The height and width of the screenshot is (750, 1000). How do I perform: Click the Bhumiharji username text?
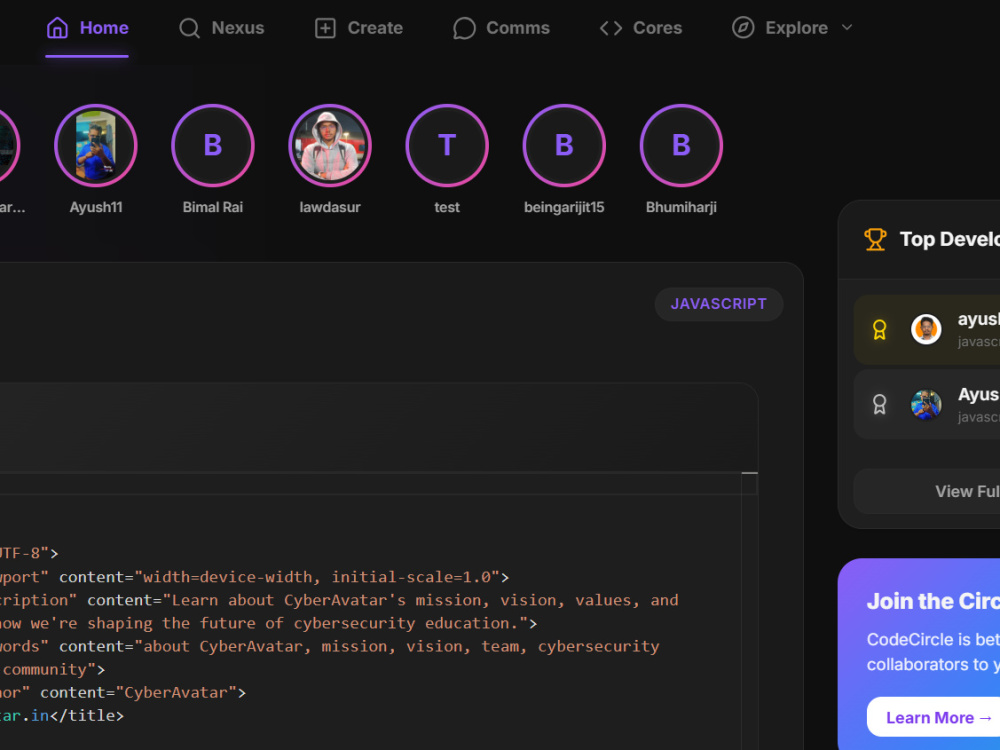(x=681, y=207)
